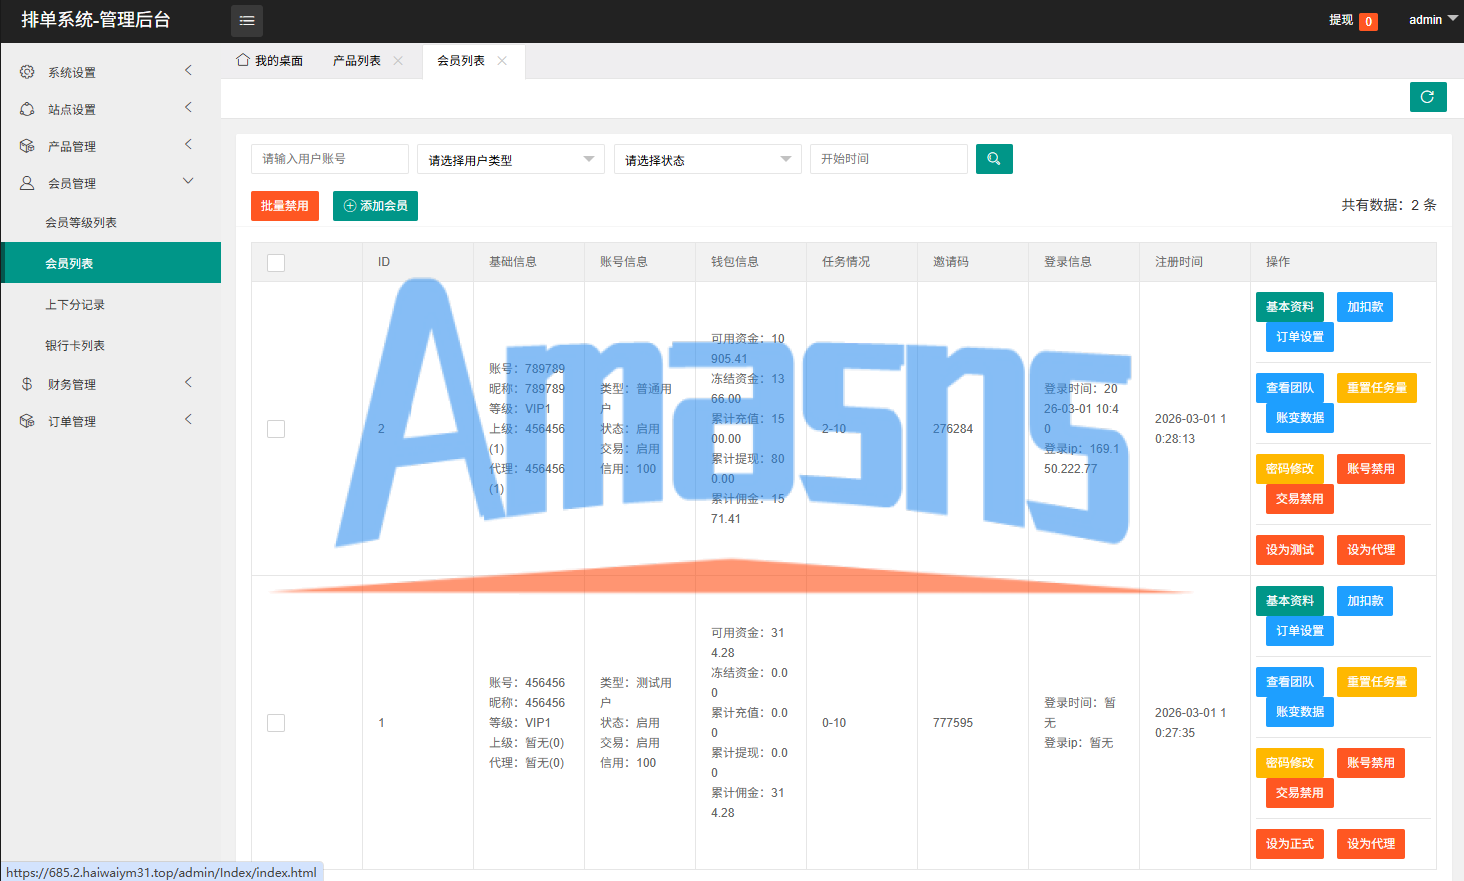Screen dimensions: 1464x881
Task: Click 设为正式 for member 456456
Action: pos(1290,844)
